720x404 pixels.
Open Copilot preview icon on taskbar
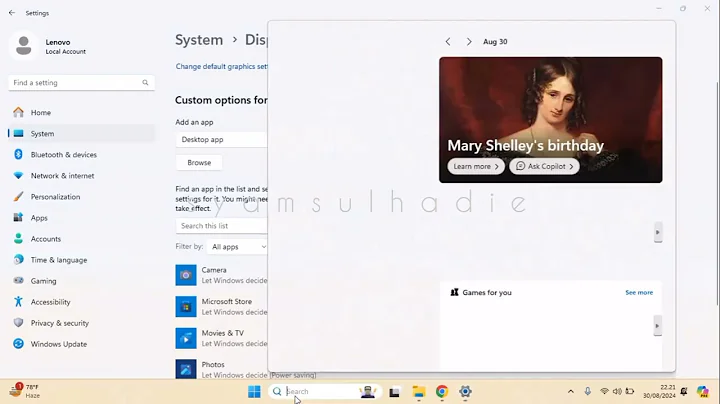tap(703, 392)
